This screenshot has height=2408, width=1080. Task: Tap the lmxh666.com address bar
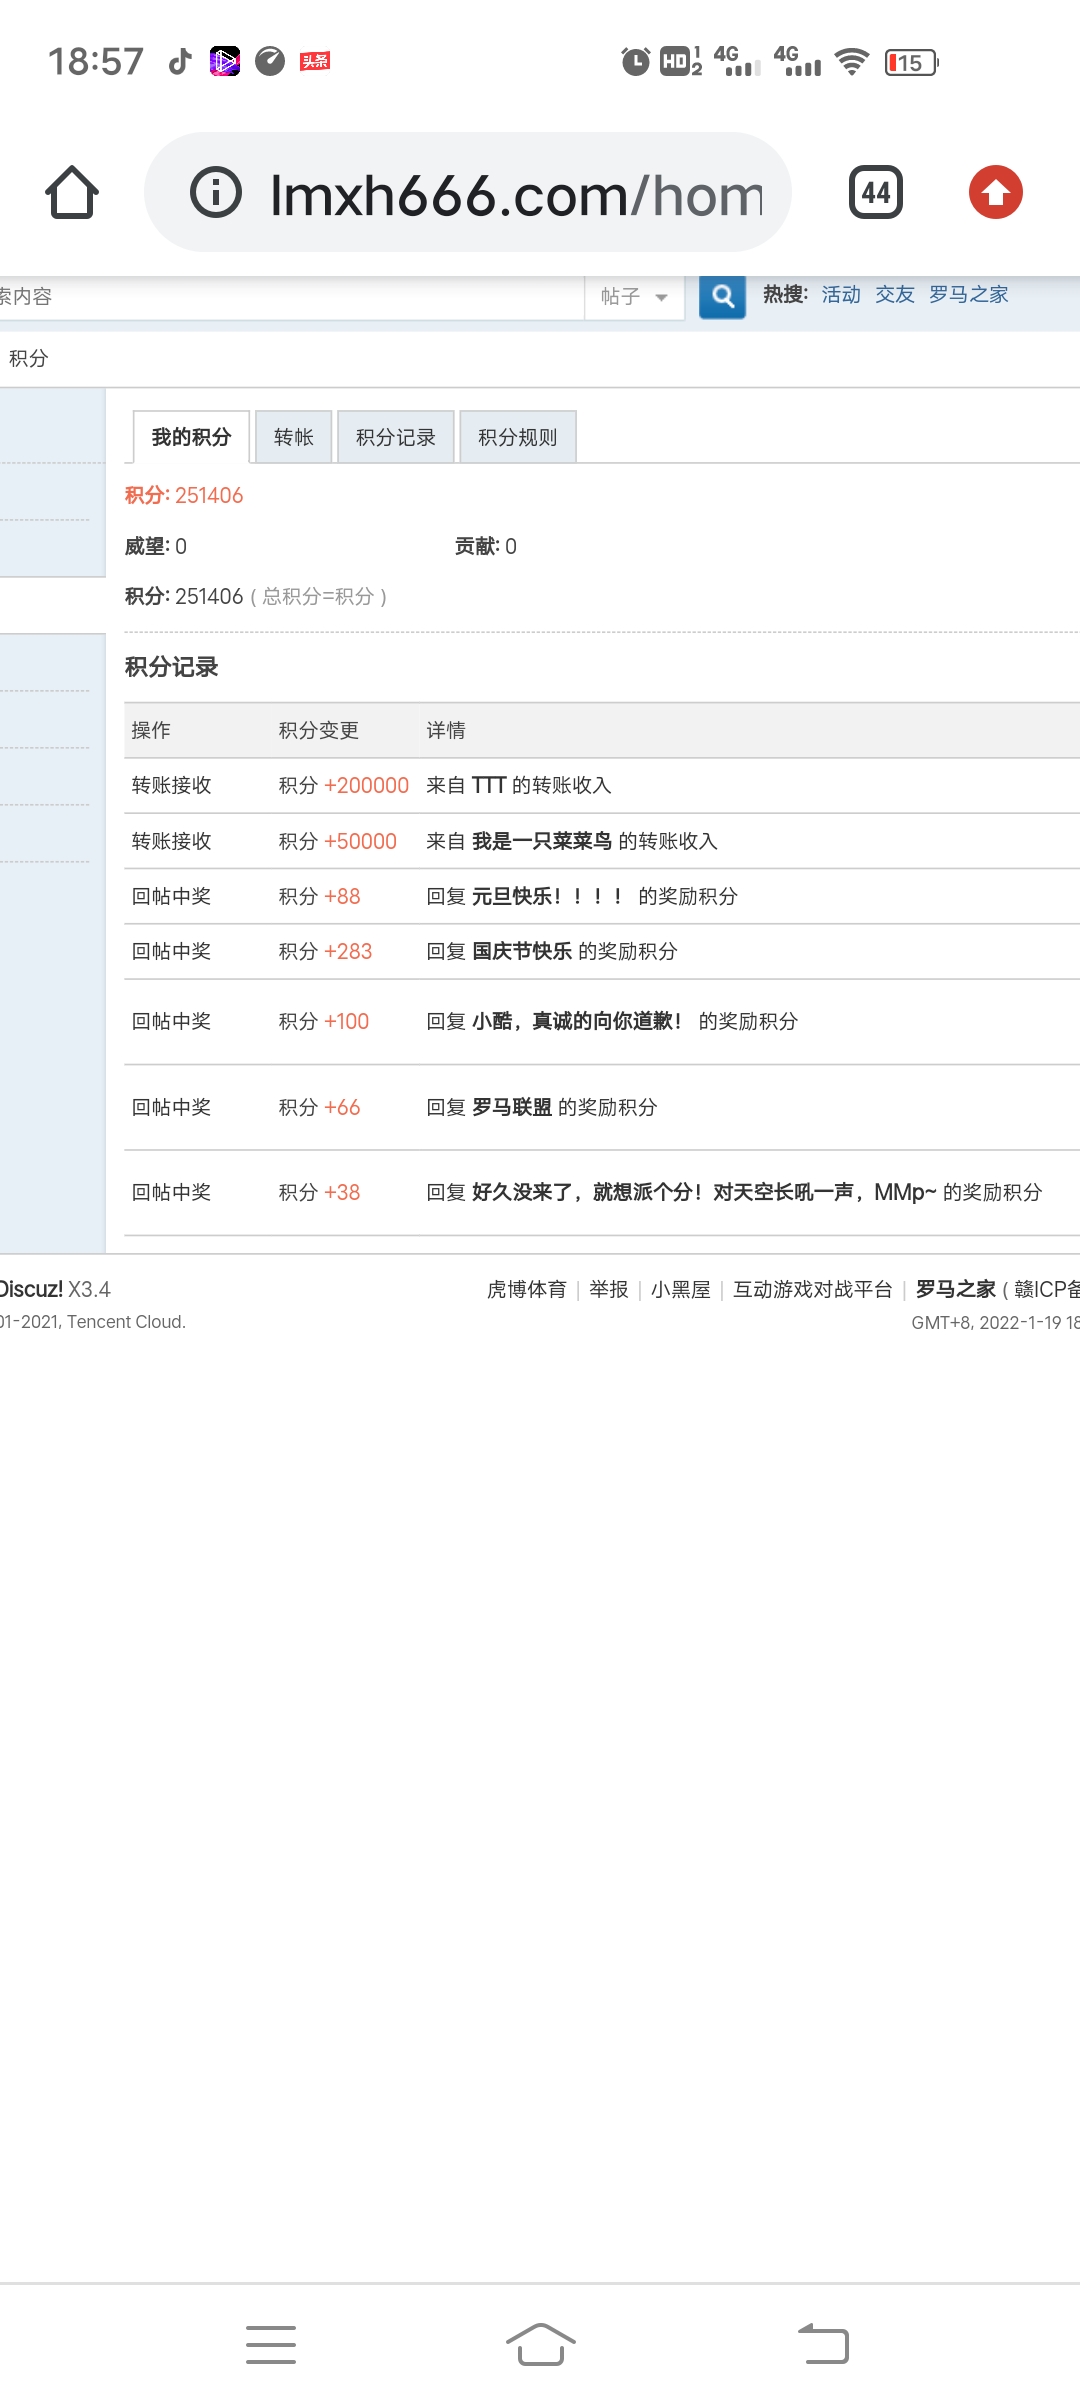point(468,192)
